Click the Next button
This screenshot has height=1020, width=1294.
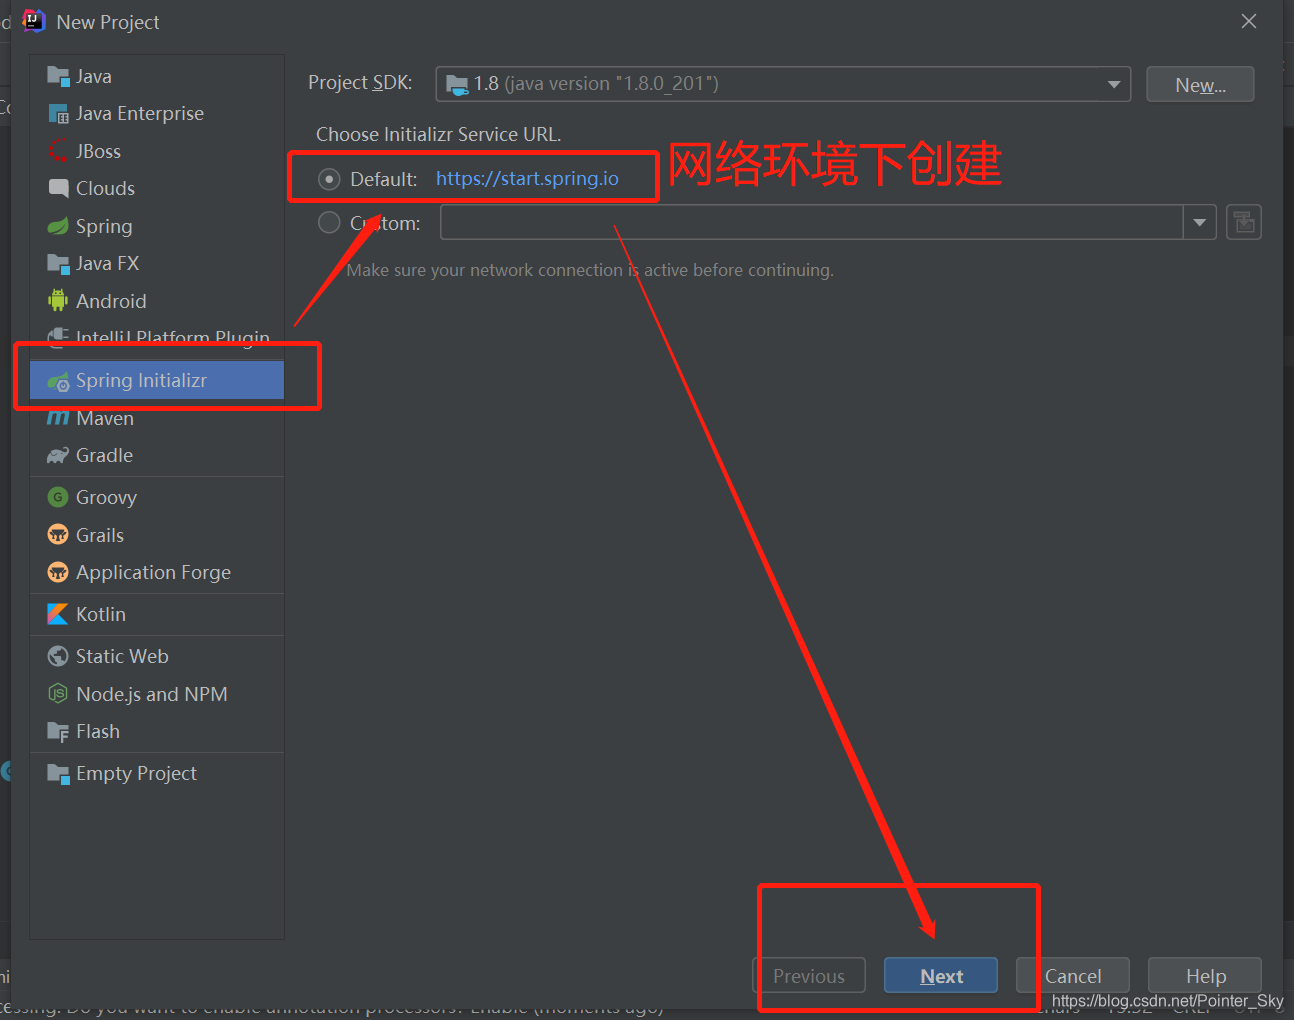[x=941, y=976]
